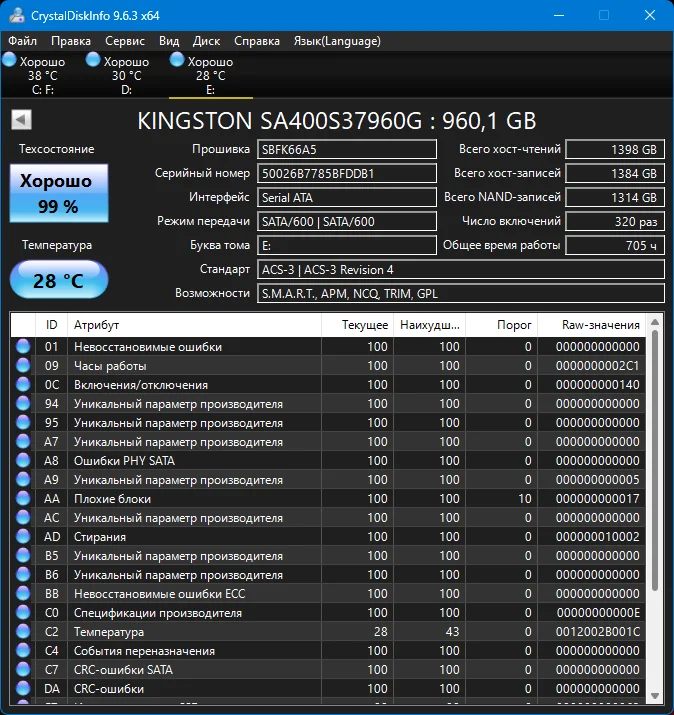Click the Текущее column header
This screenshot has height=715, width=674.
tap(358, 325)
